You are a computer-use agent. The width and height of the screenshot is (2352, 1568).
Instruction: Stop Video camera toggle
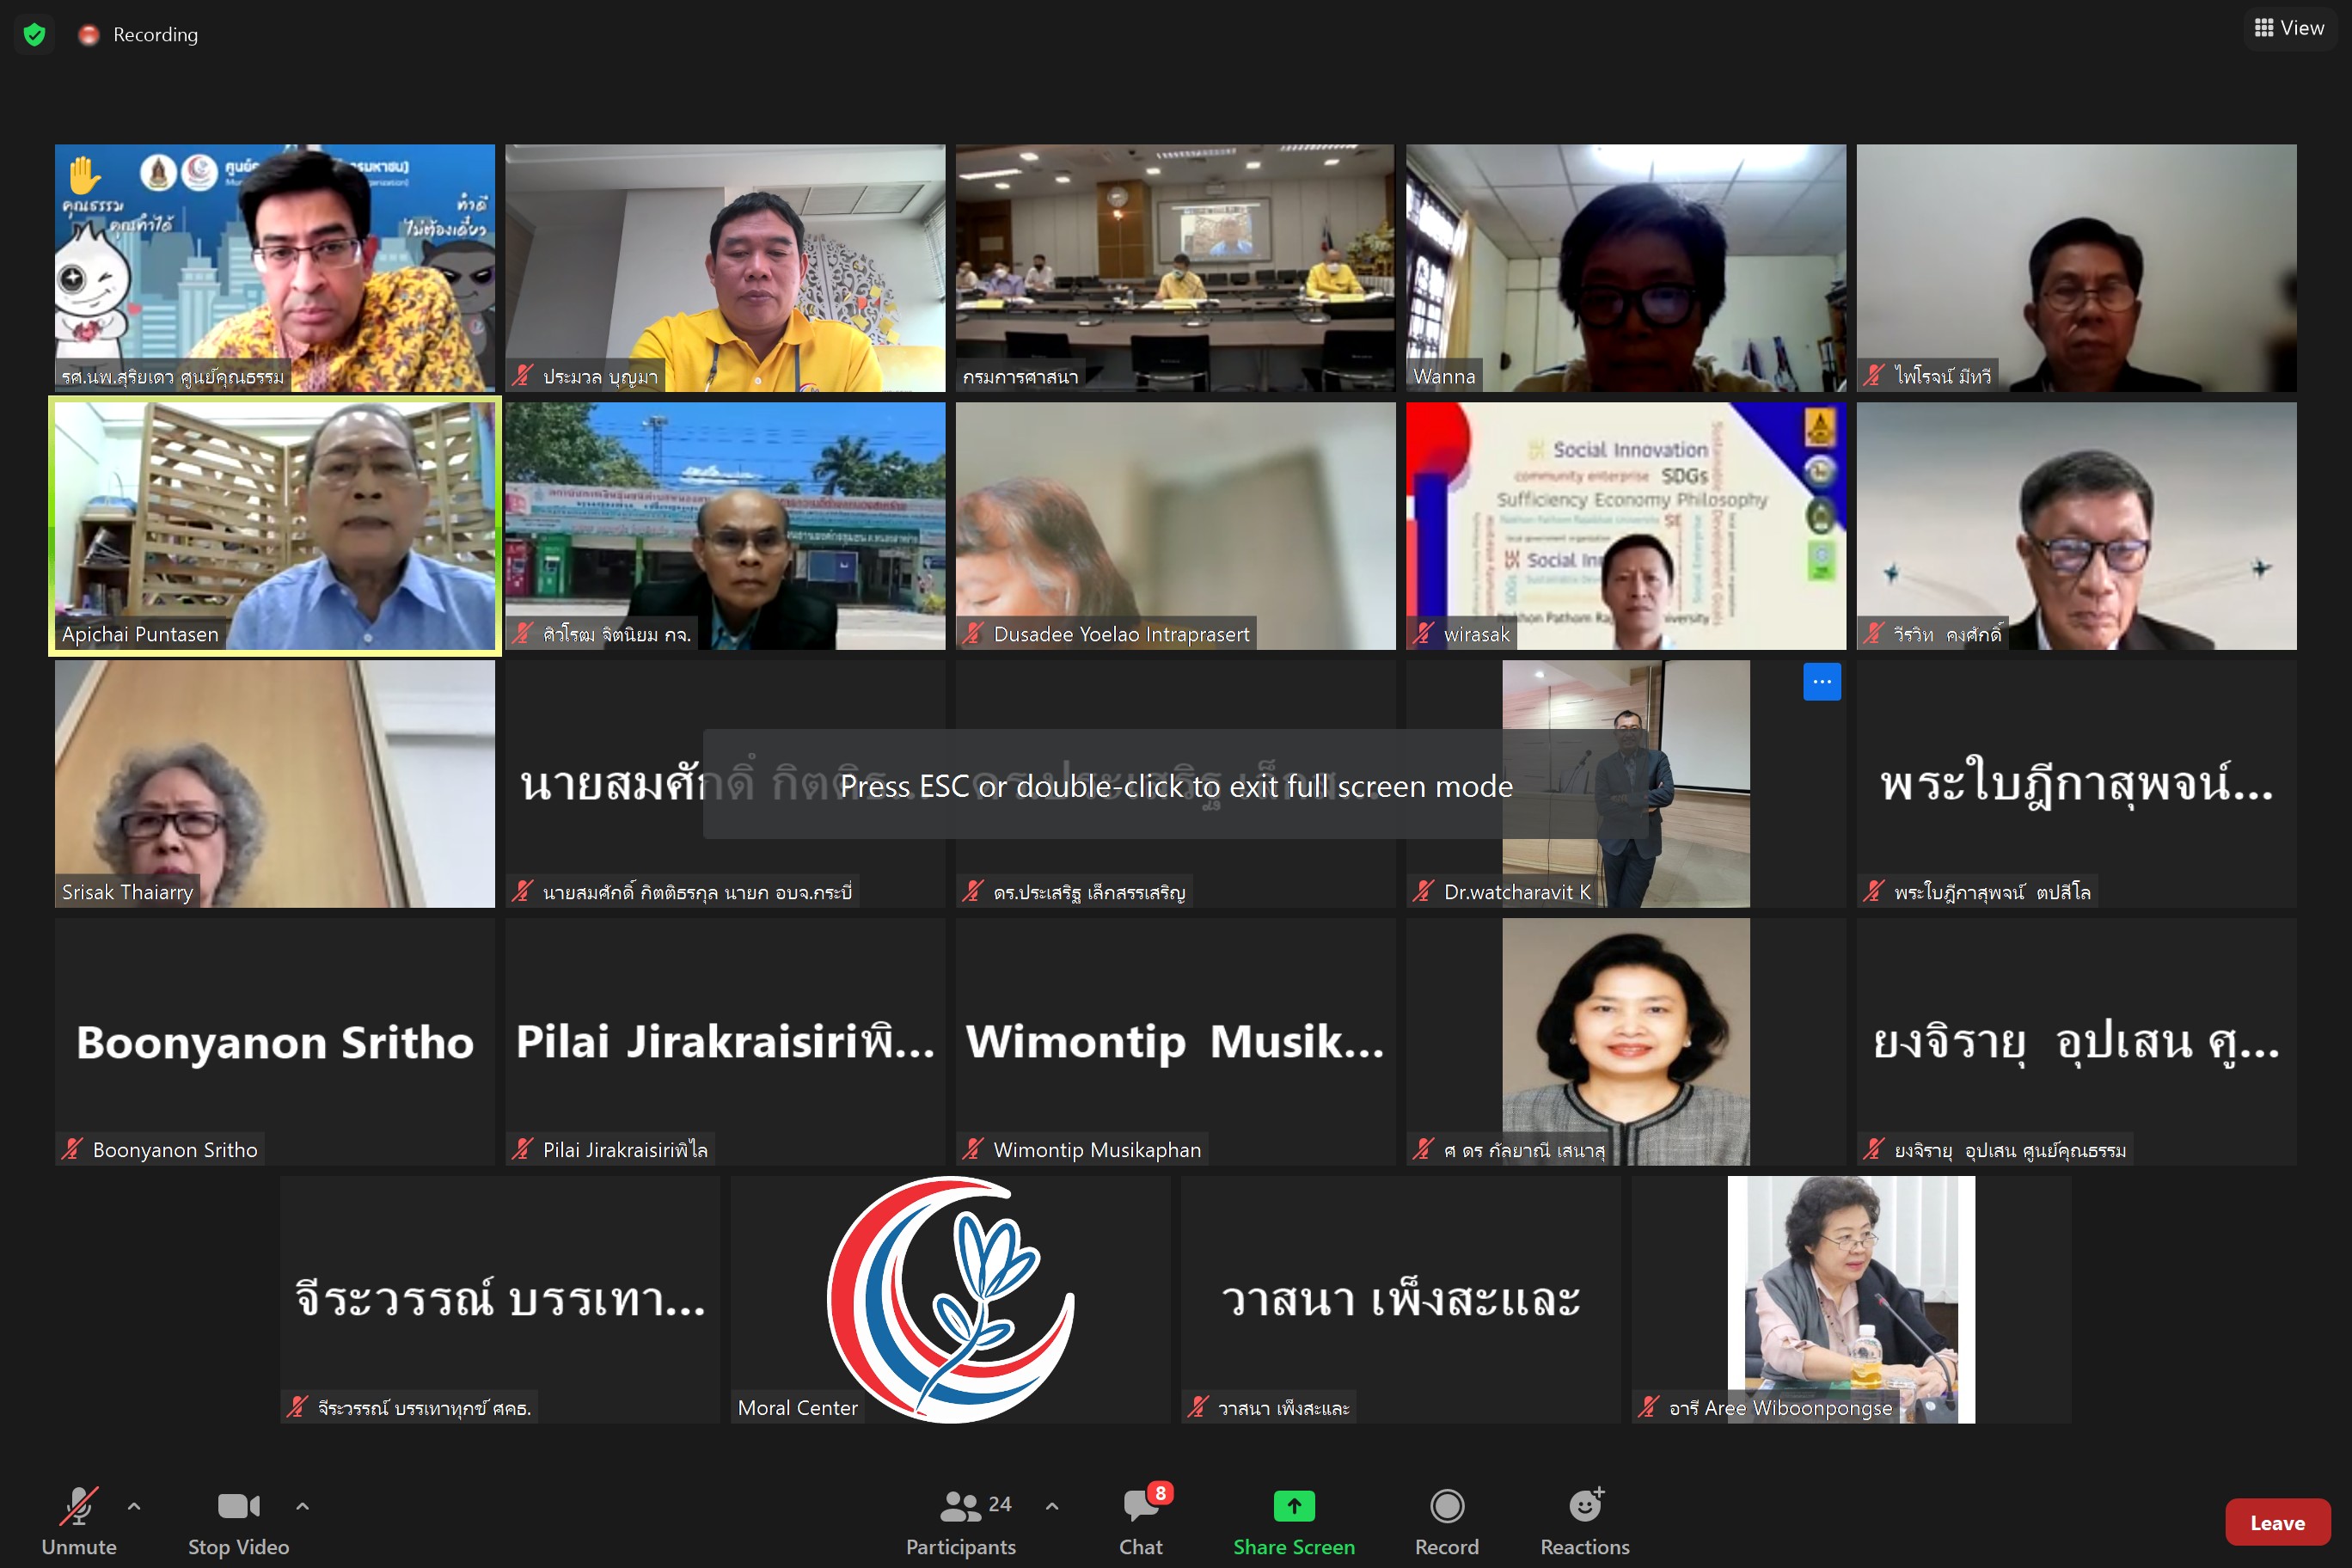click(239, 1520)
